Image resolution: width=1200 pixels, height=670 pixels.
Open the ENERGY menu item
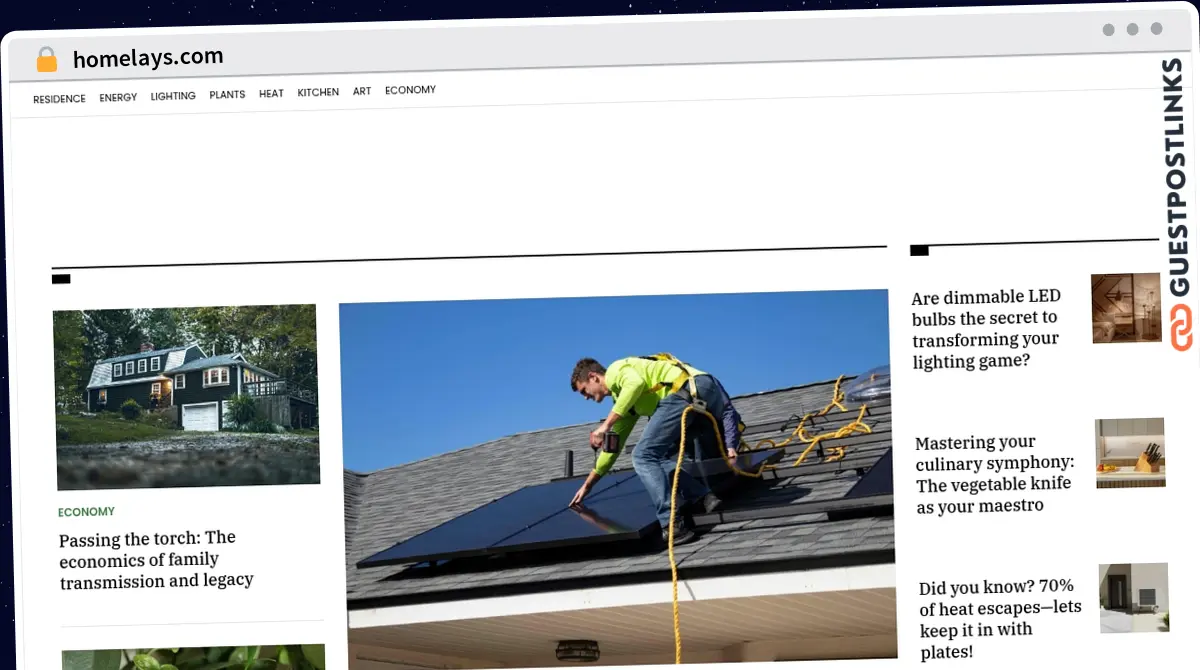118,97
